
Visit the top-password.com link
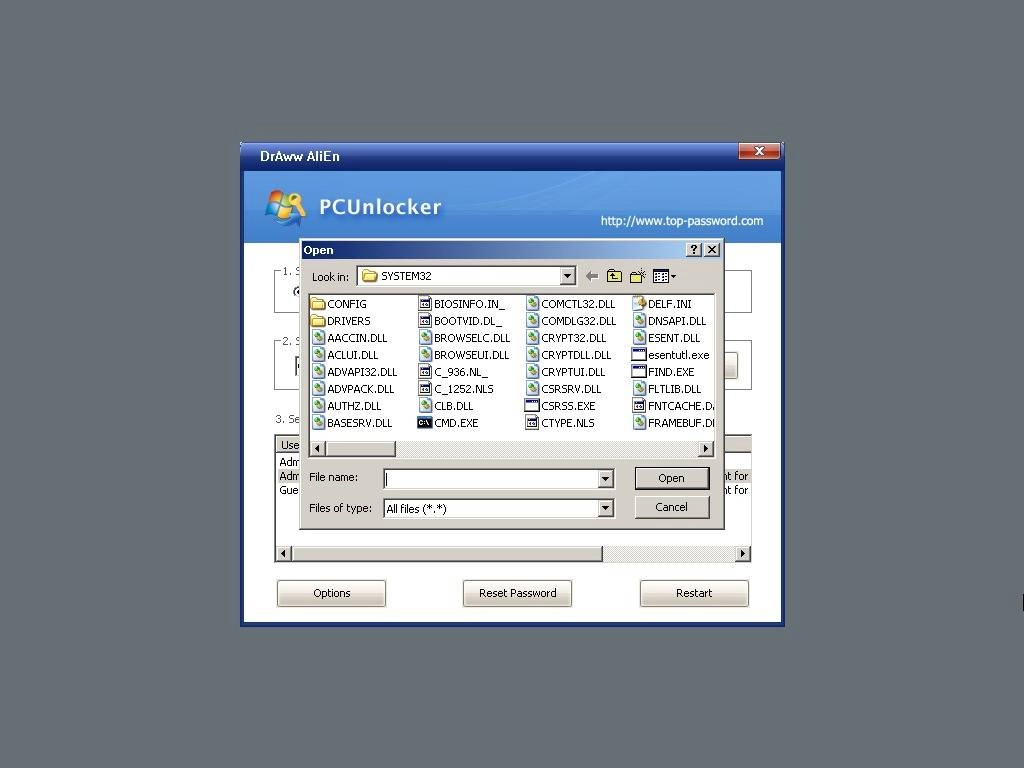(x=682, y=221)
